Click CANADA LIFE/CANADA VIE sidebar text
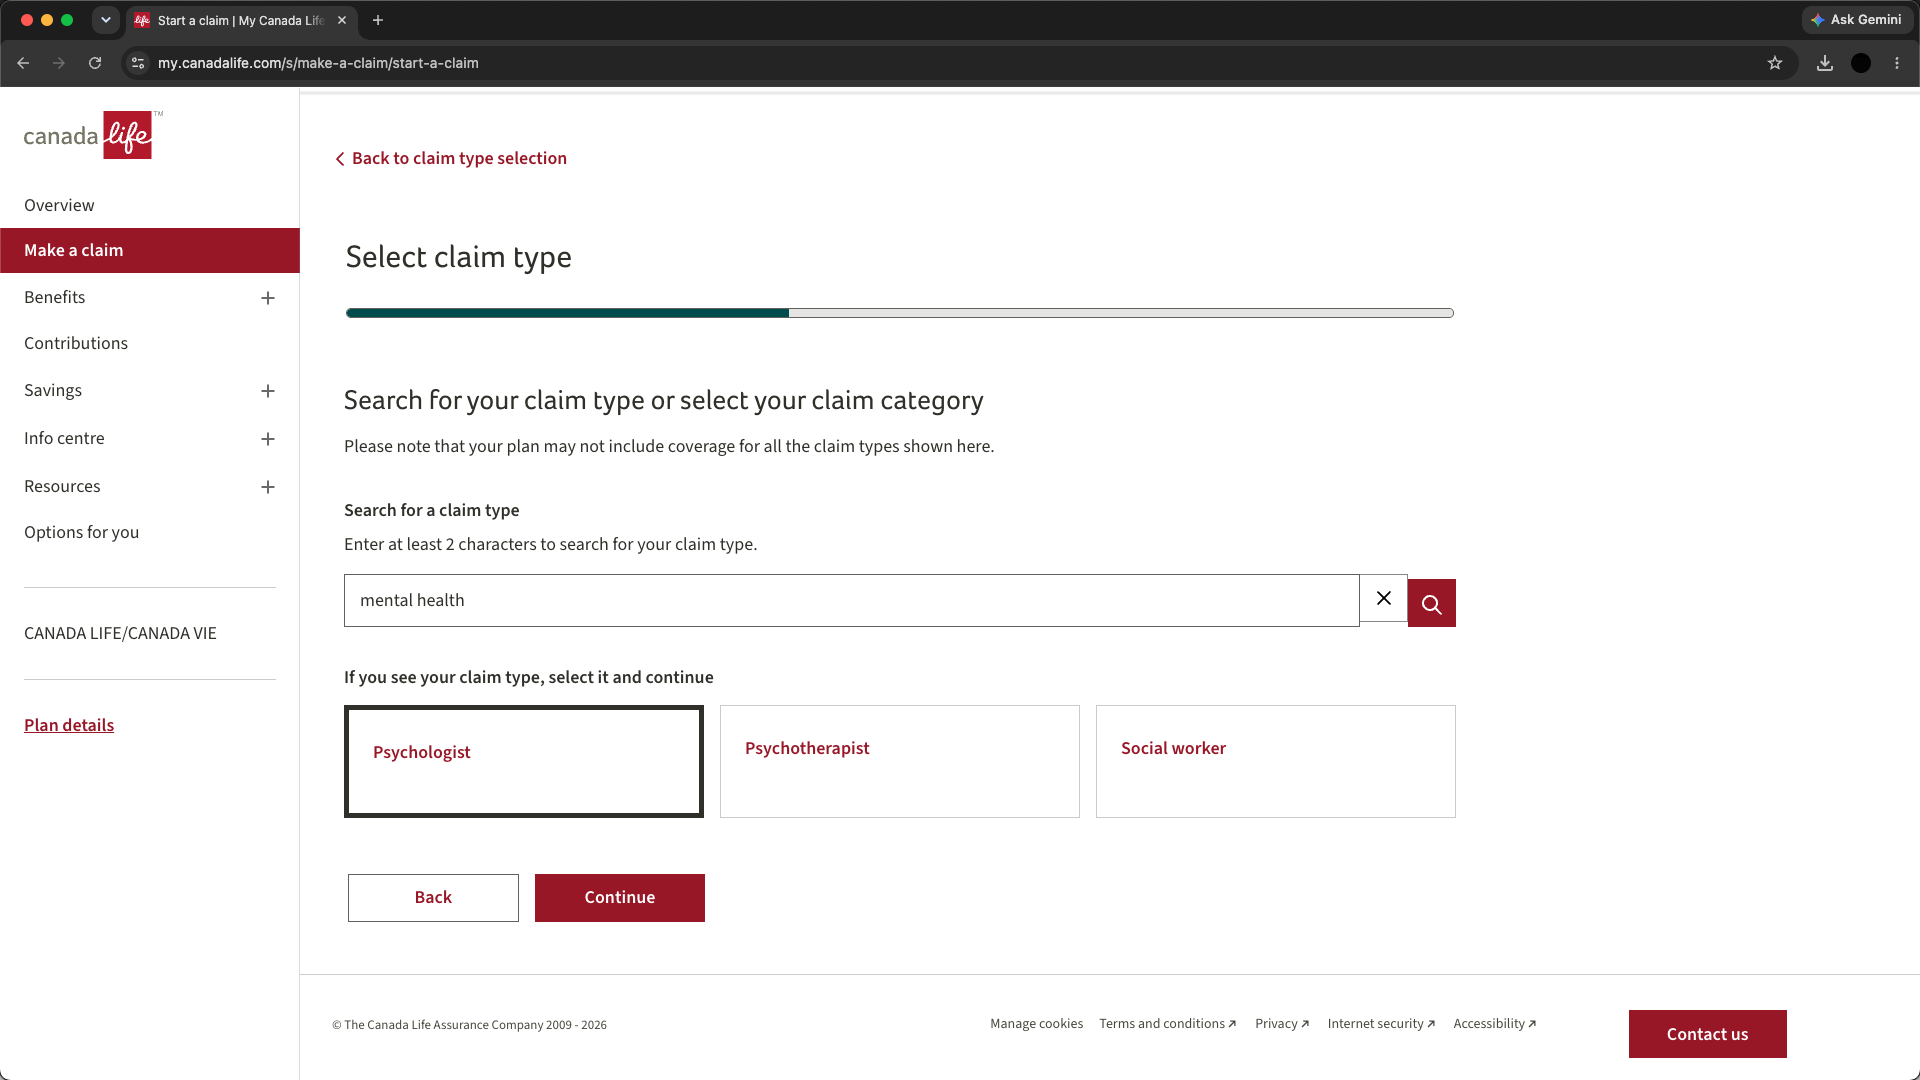Image resolution: width=1920 pixels, height=1080 pixels. pos(120,633)
